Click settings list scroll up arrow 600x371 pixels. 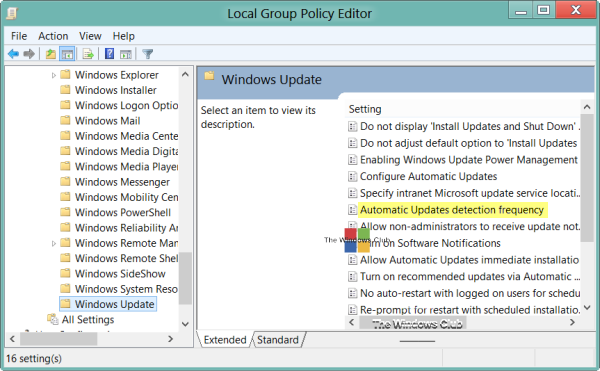click(587, 107)
